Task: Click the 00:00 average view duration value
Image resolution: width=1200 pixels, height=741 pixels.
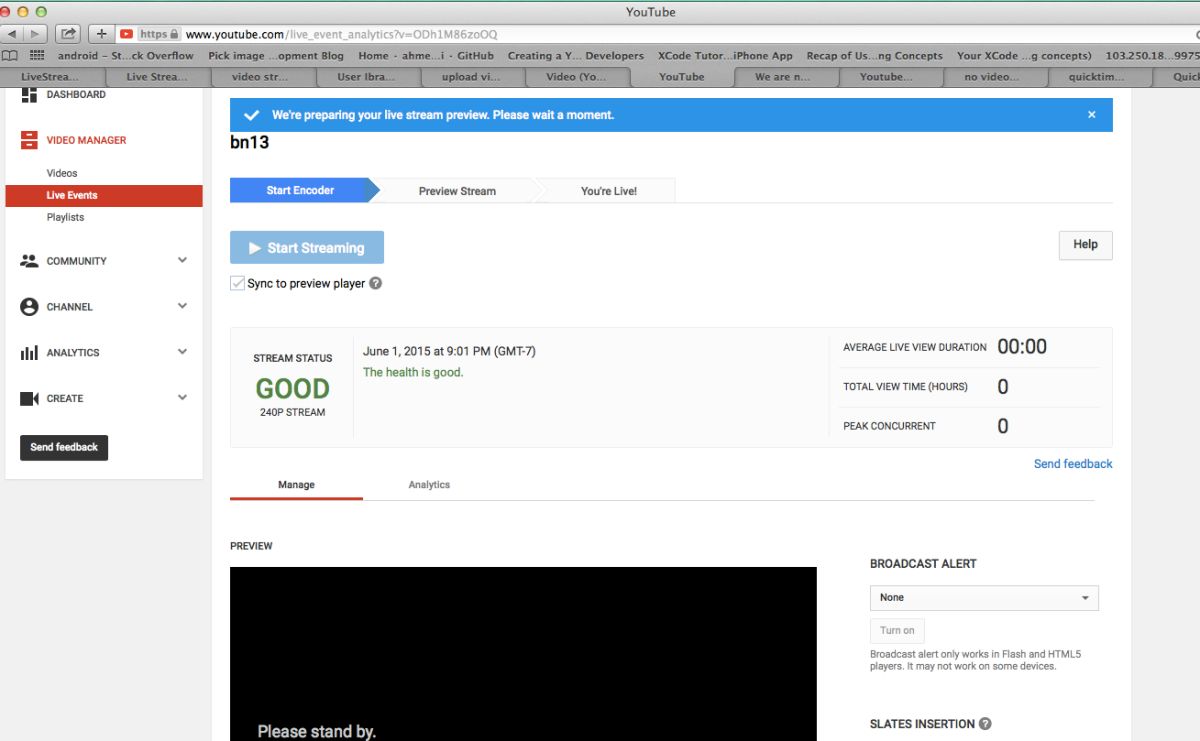Action: (1022, 347)
